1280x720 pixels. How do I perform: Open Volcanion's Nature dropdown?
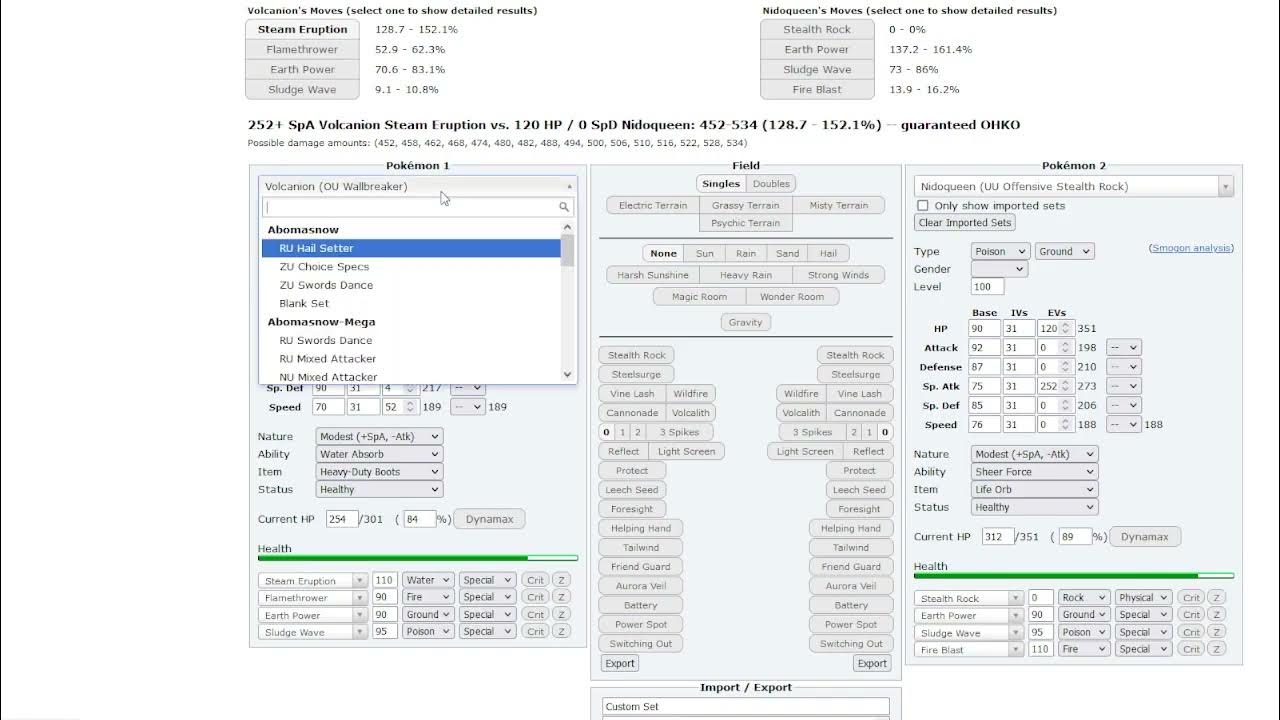[x=379, y=437]
